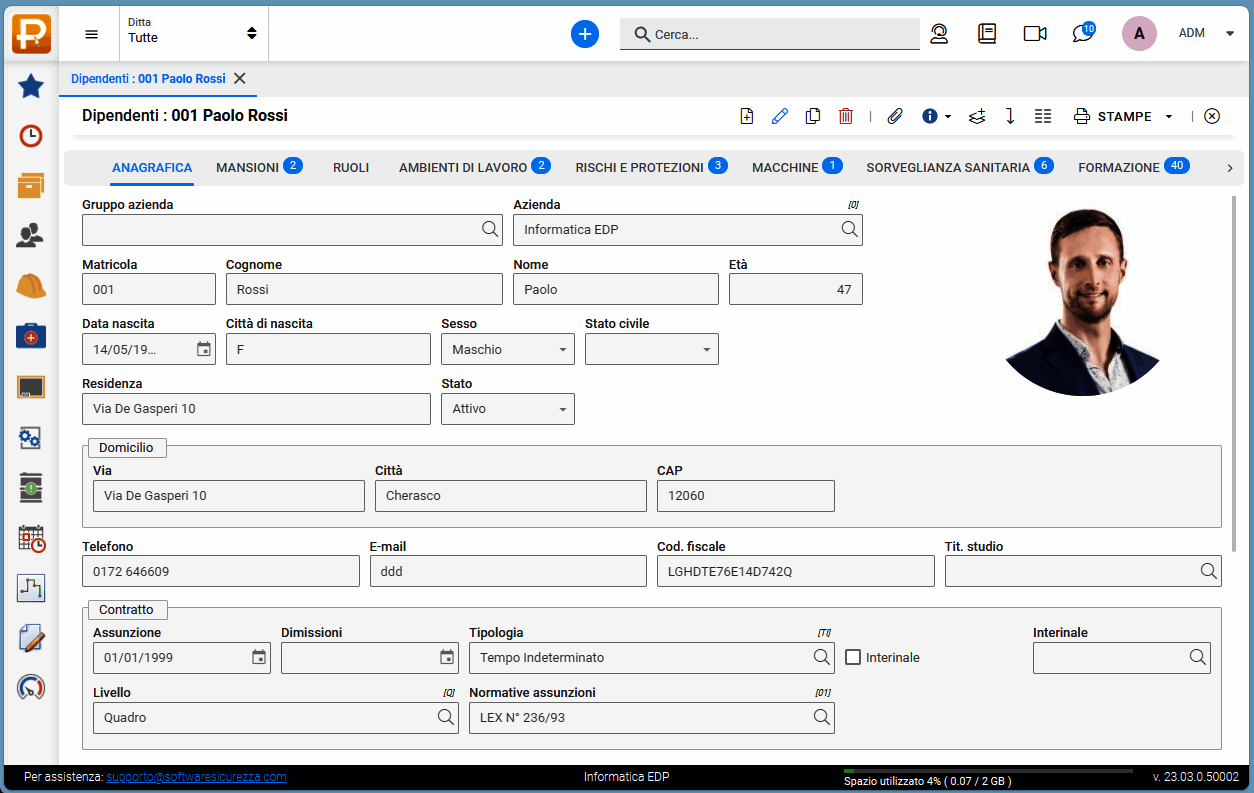This screenshot has width=1254, height=793.
Task: Open the Formazione tab
Action: tap(1118, 167)
